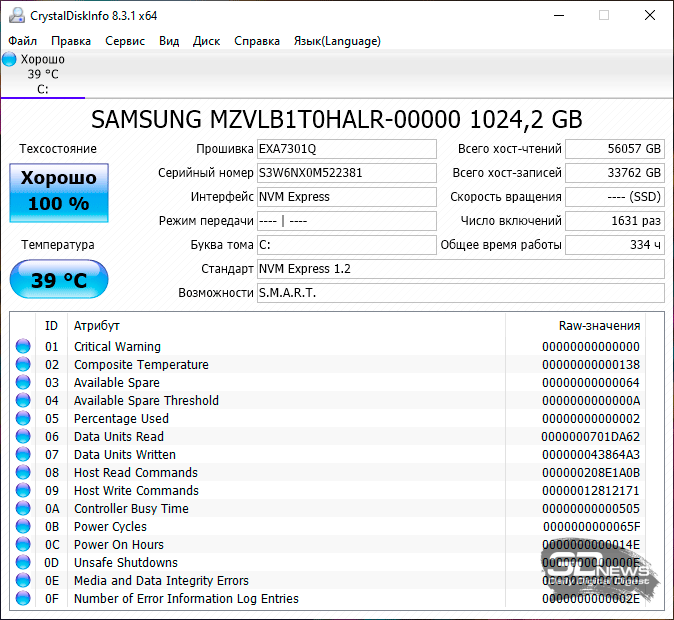Select the Data Units Written attribute name
The height and width of the screenshot is (620, 674).
click(x=125, y=455)
